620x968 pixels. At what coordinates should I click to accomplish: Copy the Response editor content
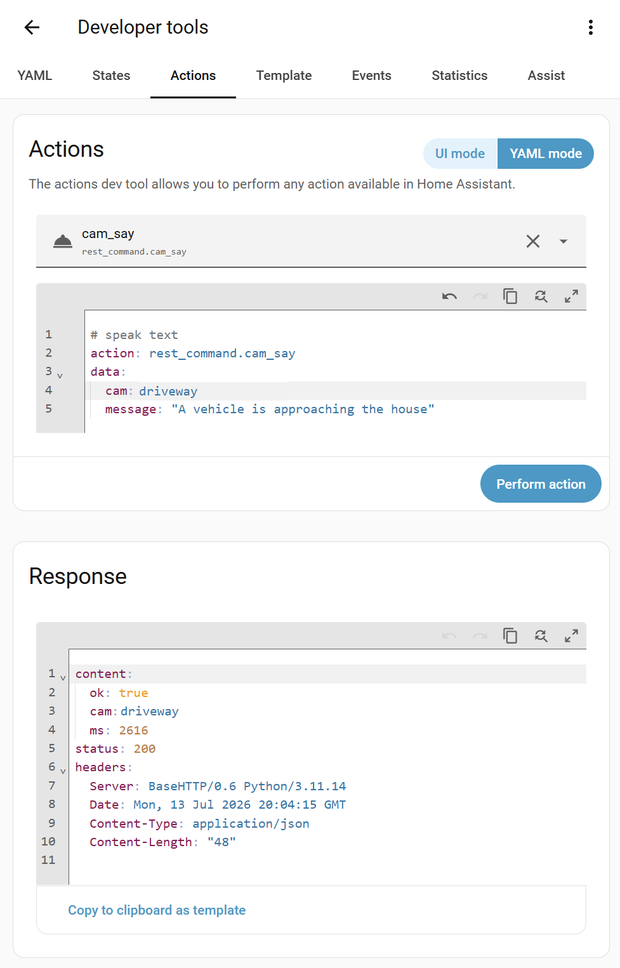(510, 636)
